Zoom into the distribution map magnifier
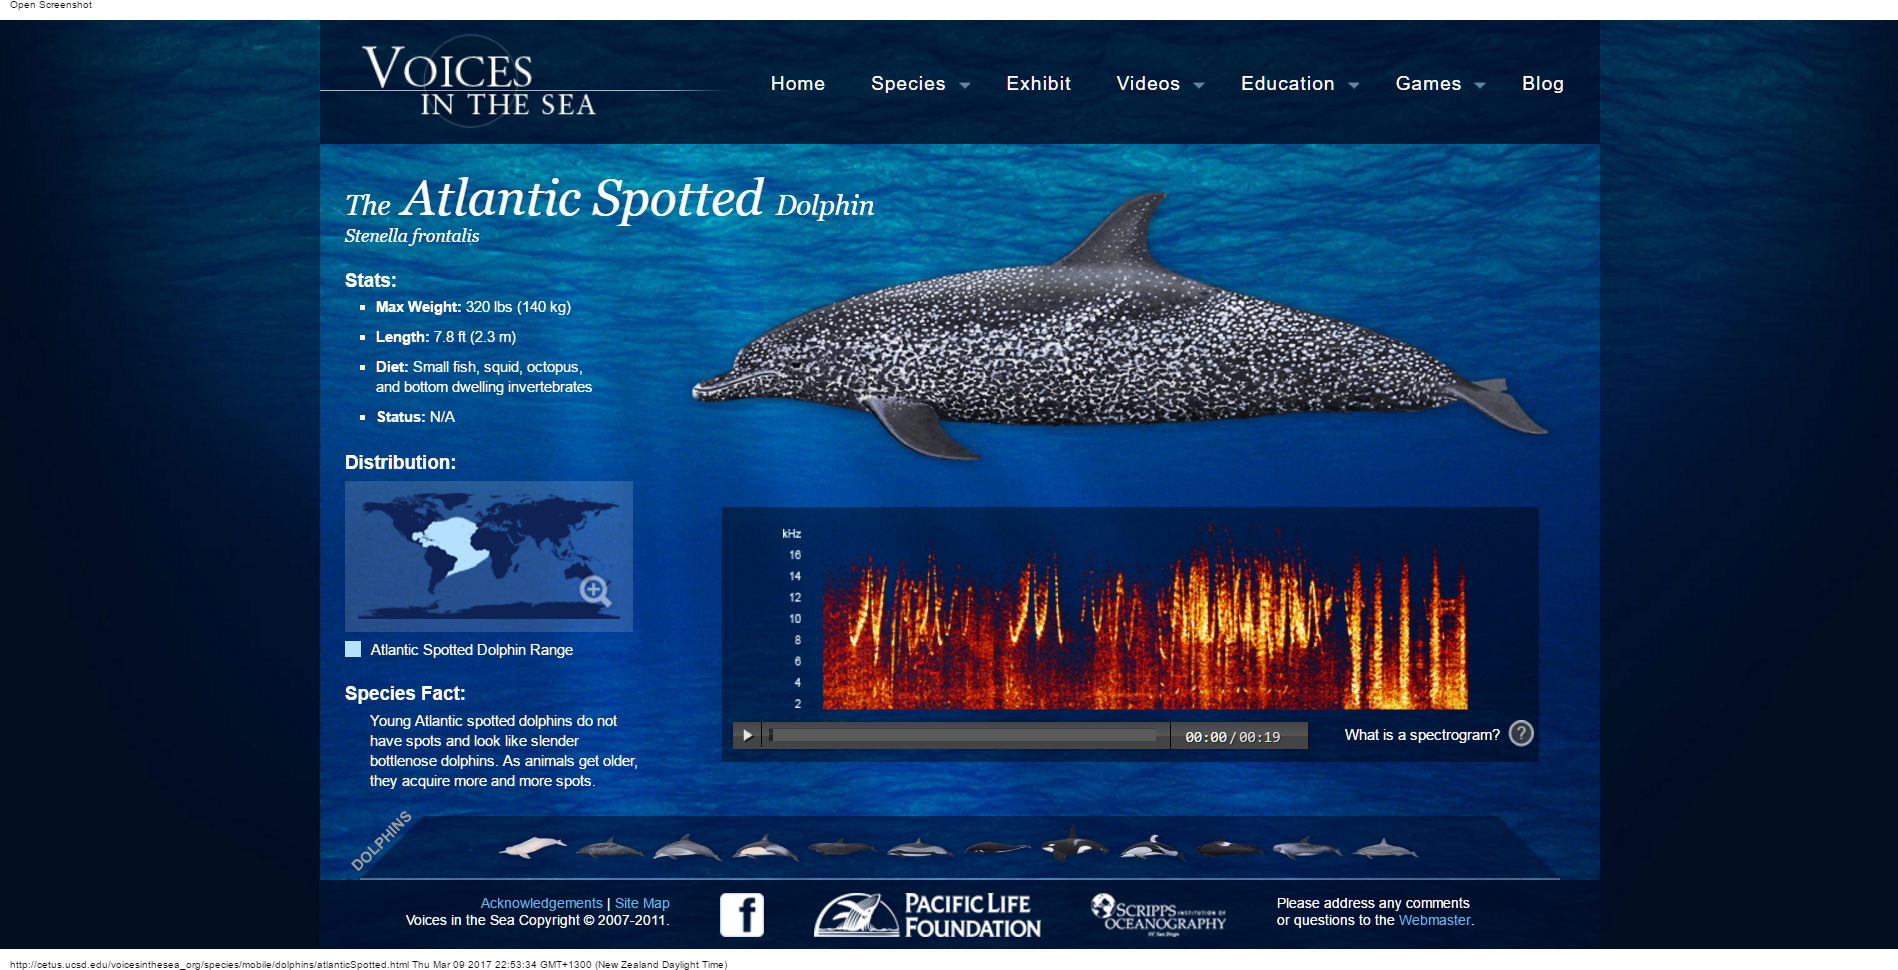 click(595, 591)
